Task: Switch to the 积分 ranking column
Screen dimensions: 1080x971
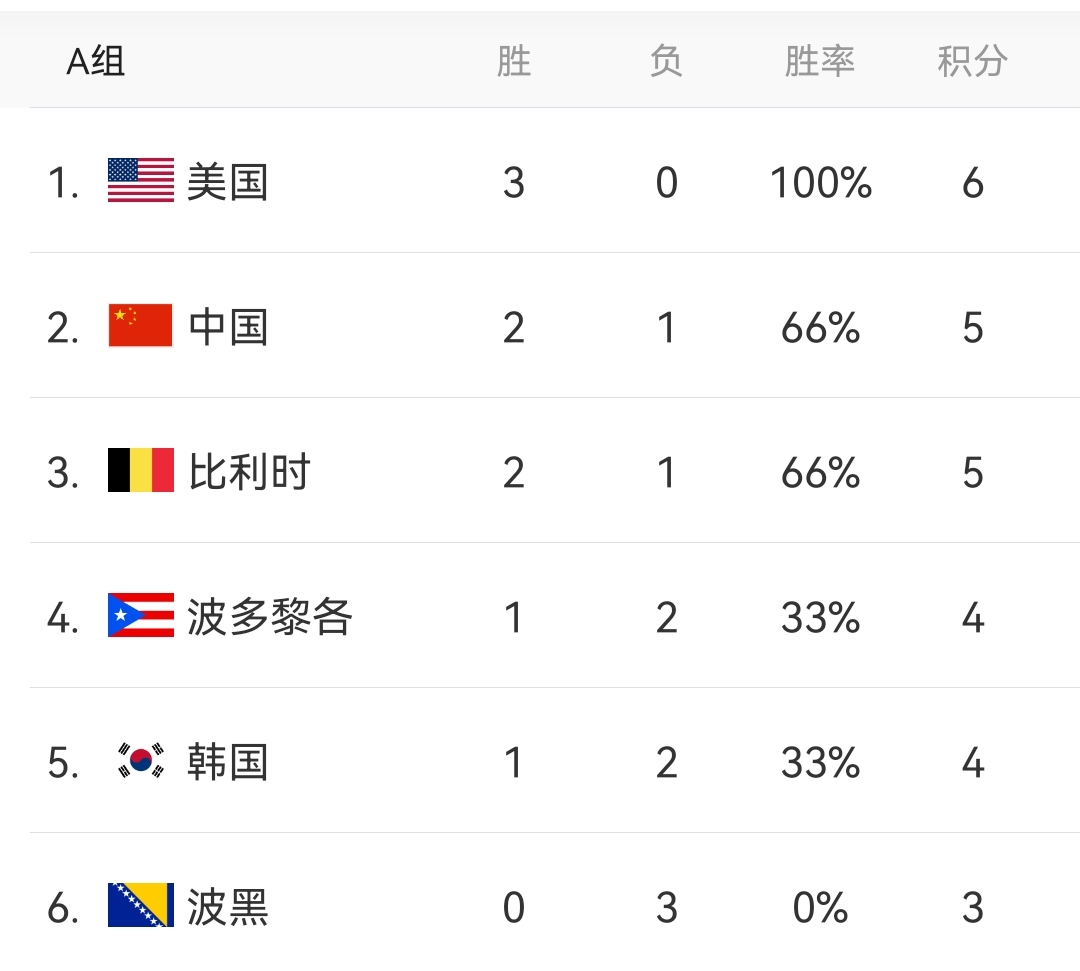Action: pyautogui.click(x=970, y=60)
